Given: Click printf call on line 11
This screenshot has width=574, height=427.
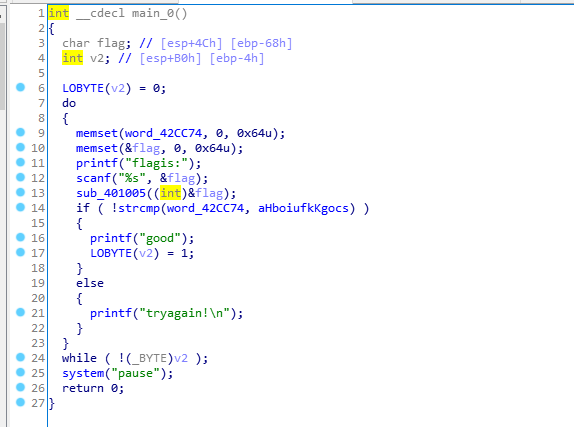Looking at the screenshot, I should (x=97, y=163).
